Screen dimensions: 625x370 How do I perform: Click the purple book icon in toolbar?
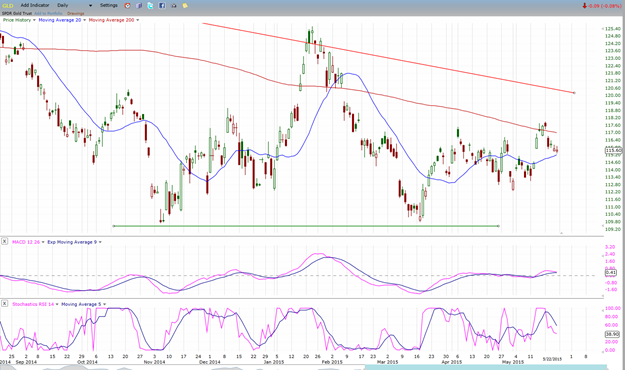click(x=139, y=6)
